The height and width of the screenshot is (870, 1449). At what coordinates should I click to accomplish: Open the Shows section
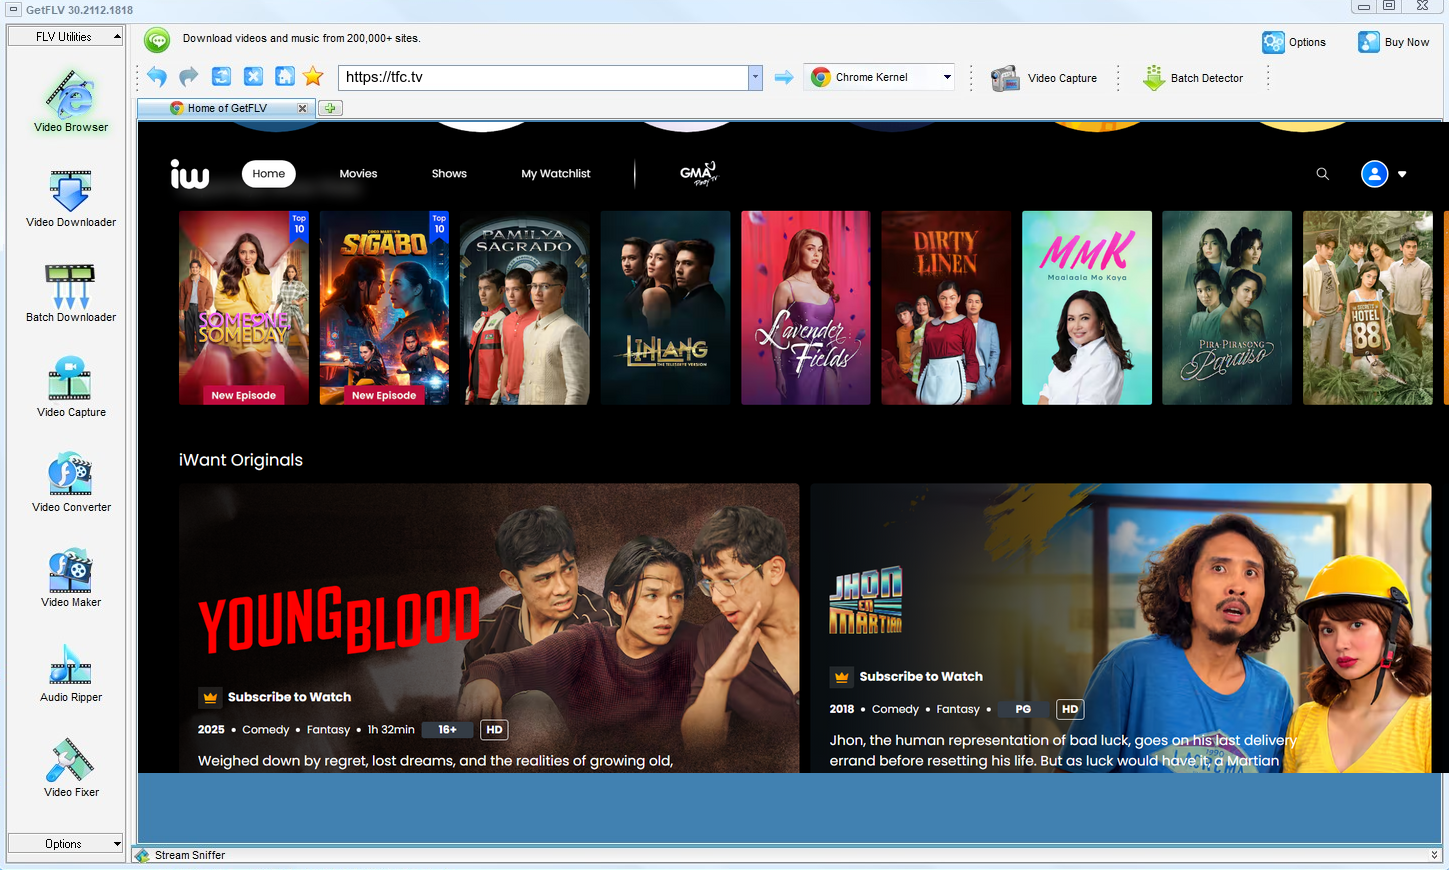(449, 174)
